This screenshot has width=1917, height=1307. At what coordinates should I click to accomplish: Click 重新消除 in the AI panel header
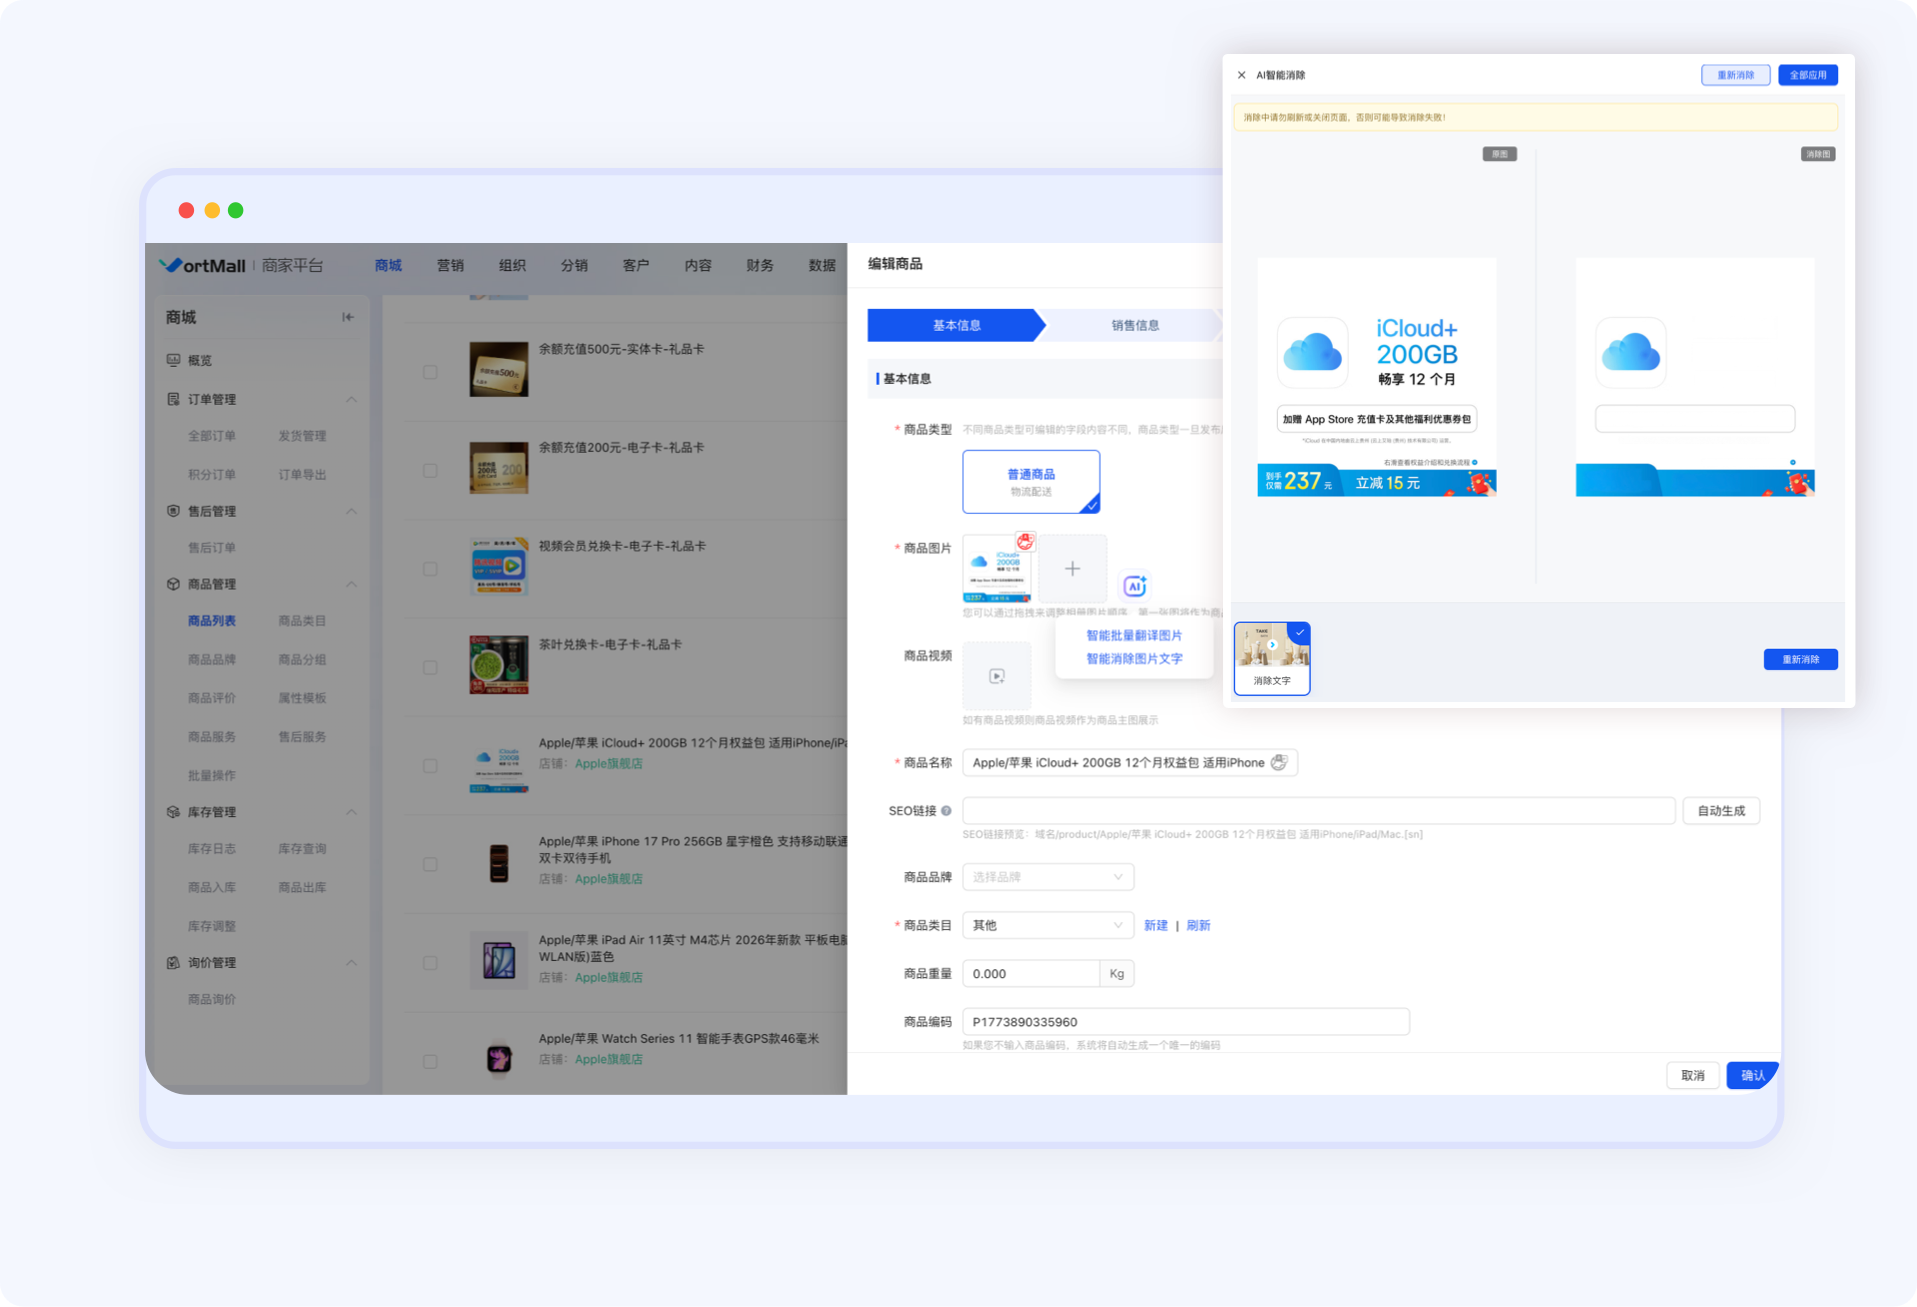tap(1736, 75)
